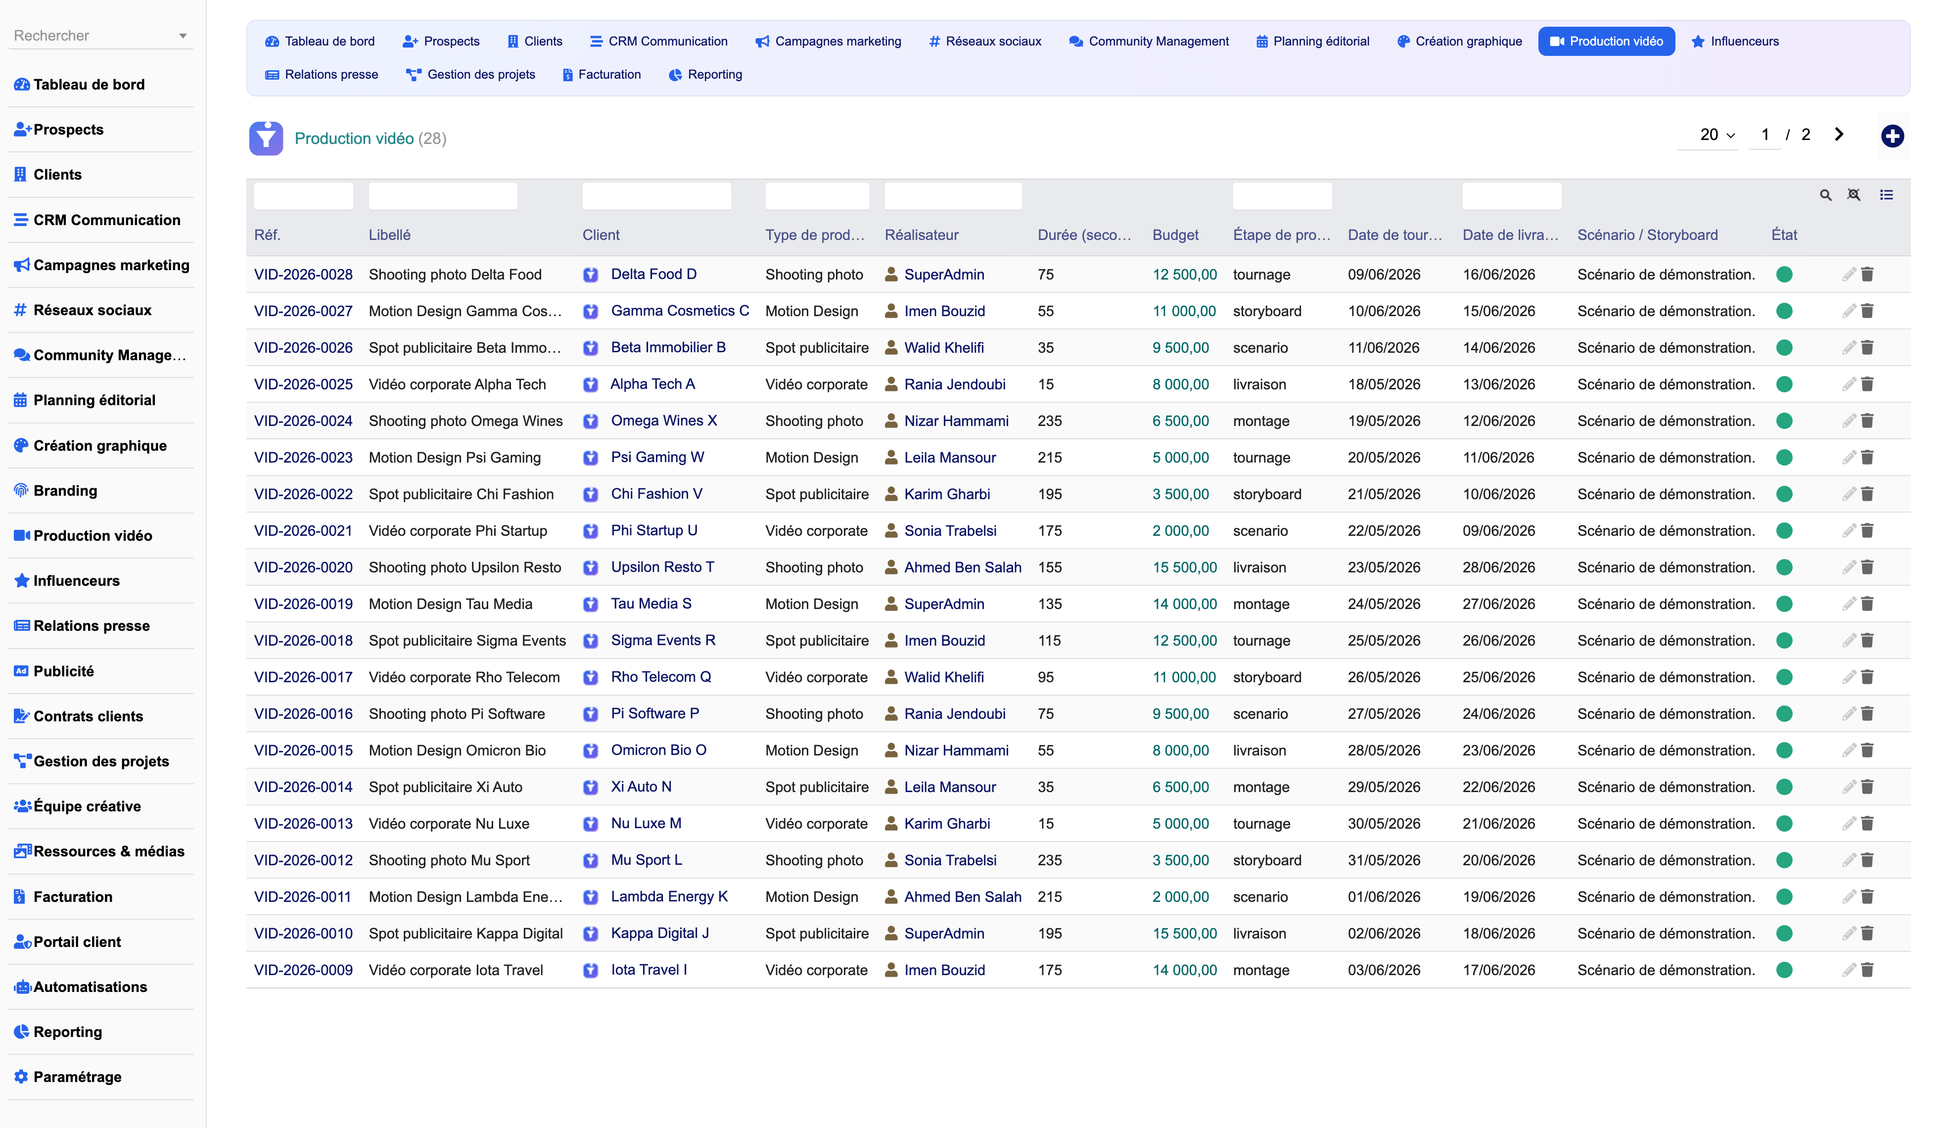Click the user icon beside Ahmed Ben Salah in row VID-2026-0020
Viewport: 1946px width, 1128px height.
point(892,567)
